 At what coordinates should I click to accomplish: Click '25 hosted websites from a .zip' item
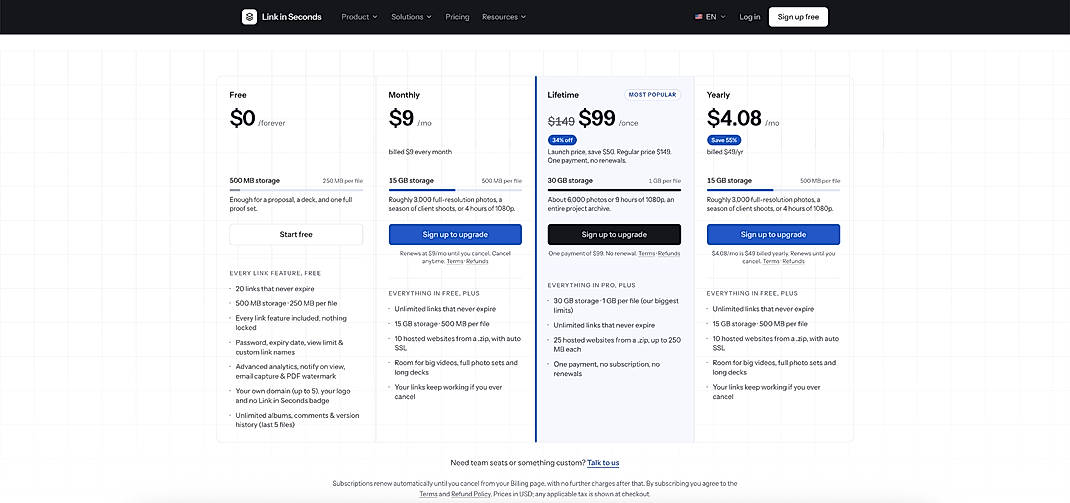pyautogui.click(x=615, y=345)
